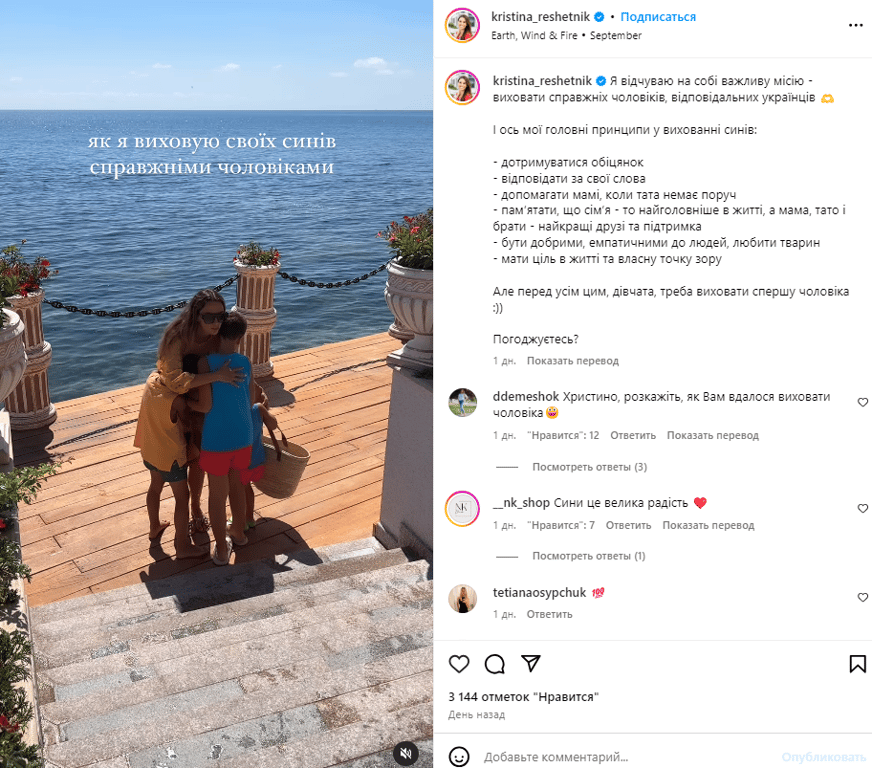Reply to ddemeshok's comment

[633, 435]
